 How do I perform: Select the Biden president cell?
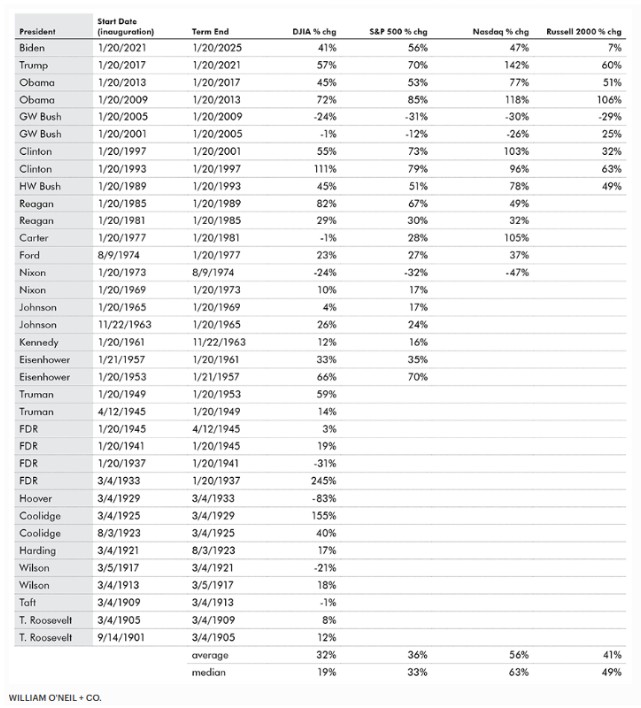pyautogui.click(x=32, y=48)
